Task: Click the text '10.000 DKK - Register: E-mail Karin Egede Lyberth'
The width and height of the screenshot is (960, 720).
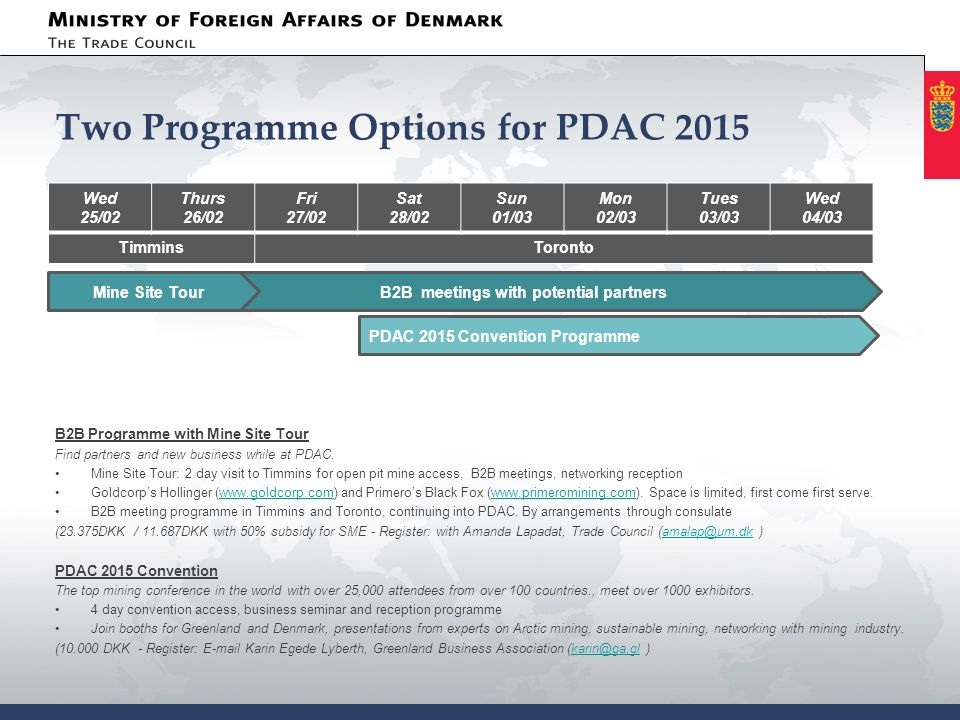Action: coord(211,648)
